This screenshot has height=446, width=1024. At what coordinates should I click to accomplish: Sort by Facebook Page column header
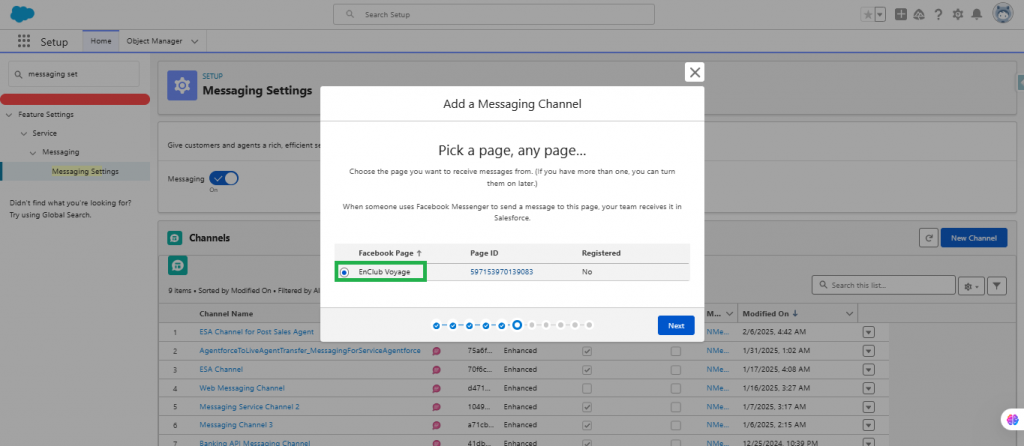coord(390,253)
